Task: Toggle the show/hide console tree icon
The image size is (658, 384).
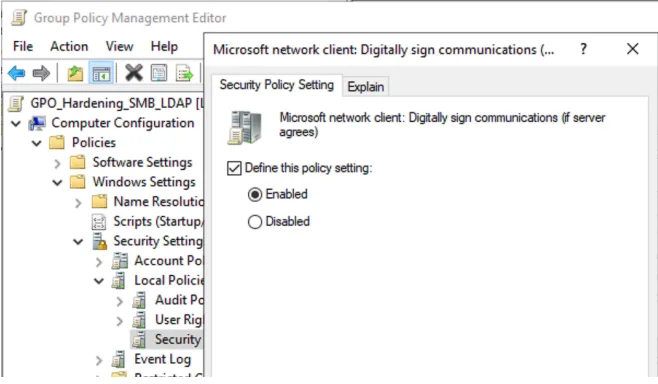Action: (x=101, y=73)
